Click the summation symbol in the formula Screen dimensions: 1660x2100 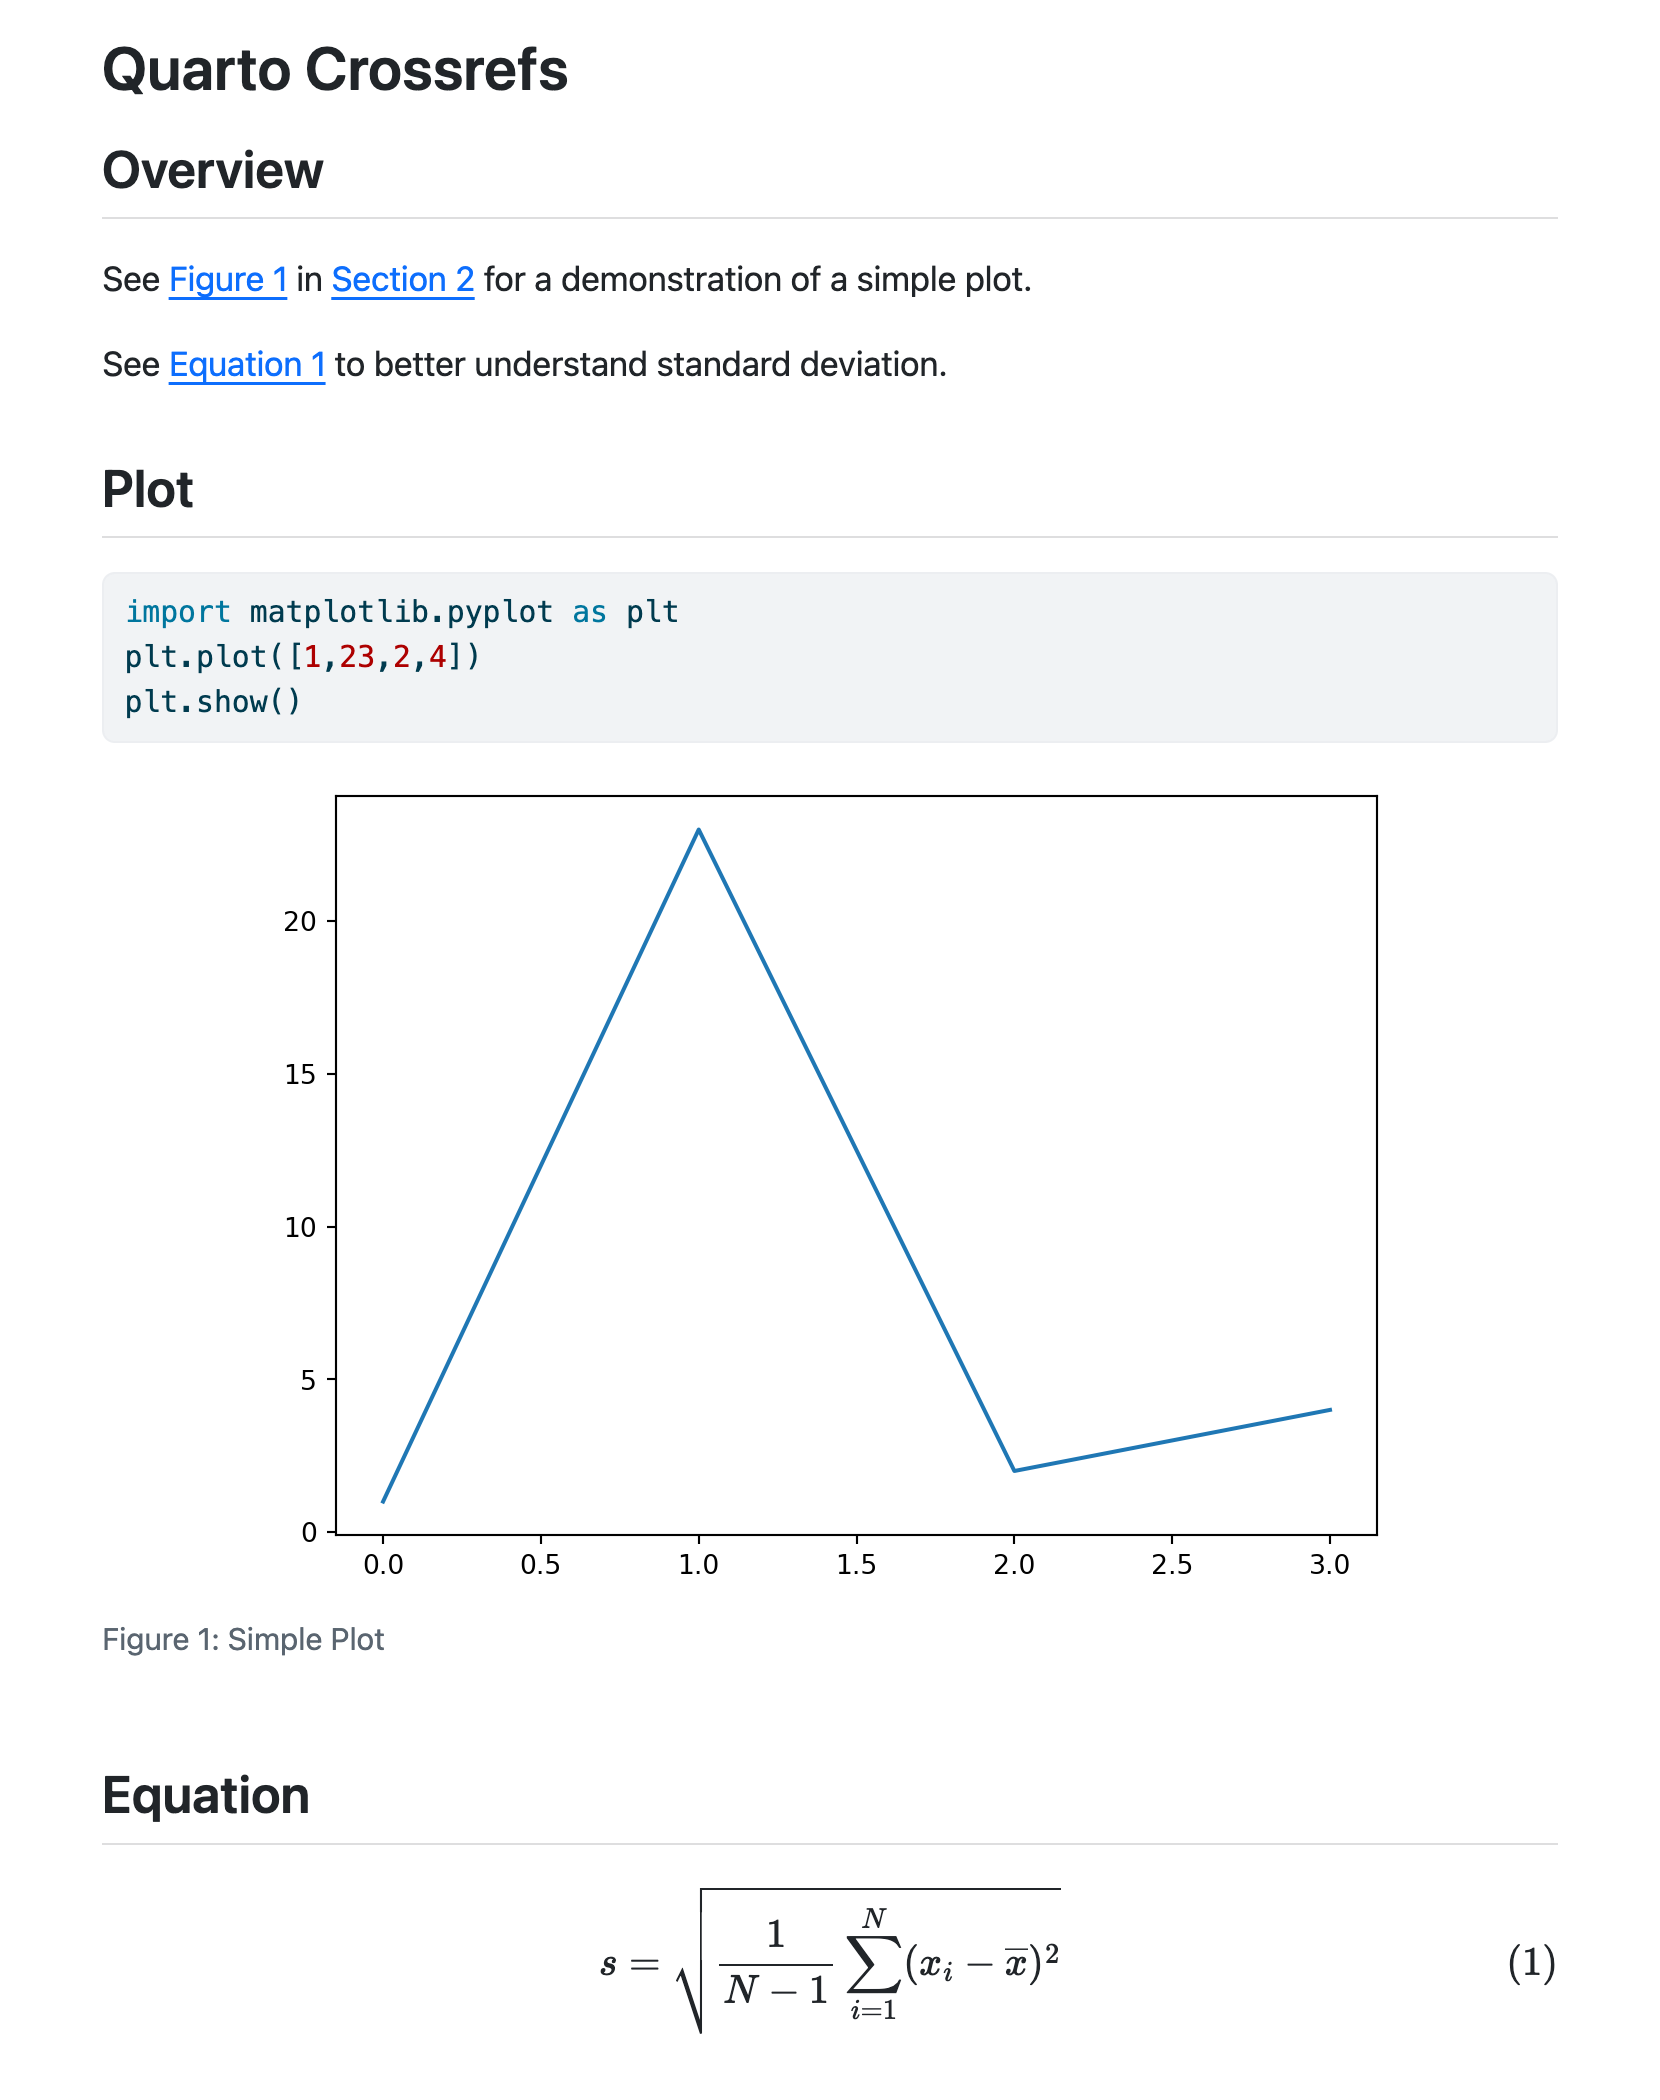click(873, 1964)
